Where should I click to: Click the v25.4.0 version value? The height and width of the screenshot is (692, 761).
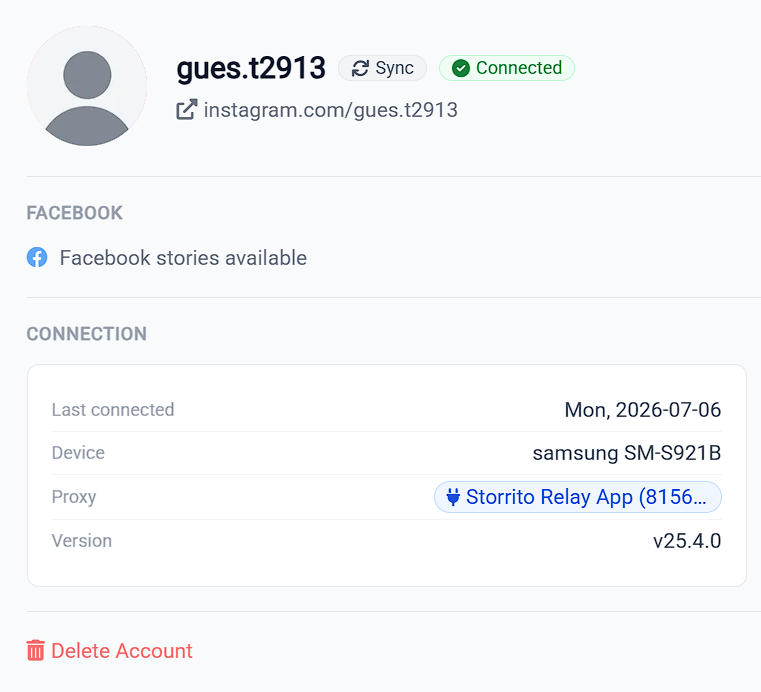point(687,541)
